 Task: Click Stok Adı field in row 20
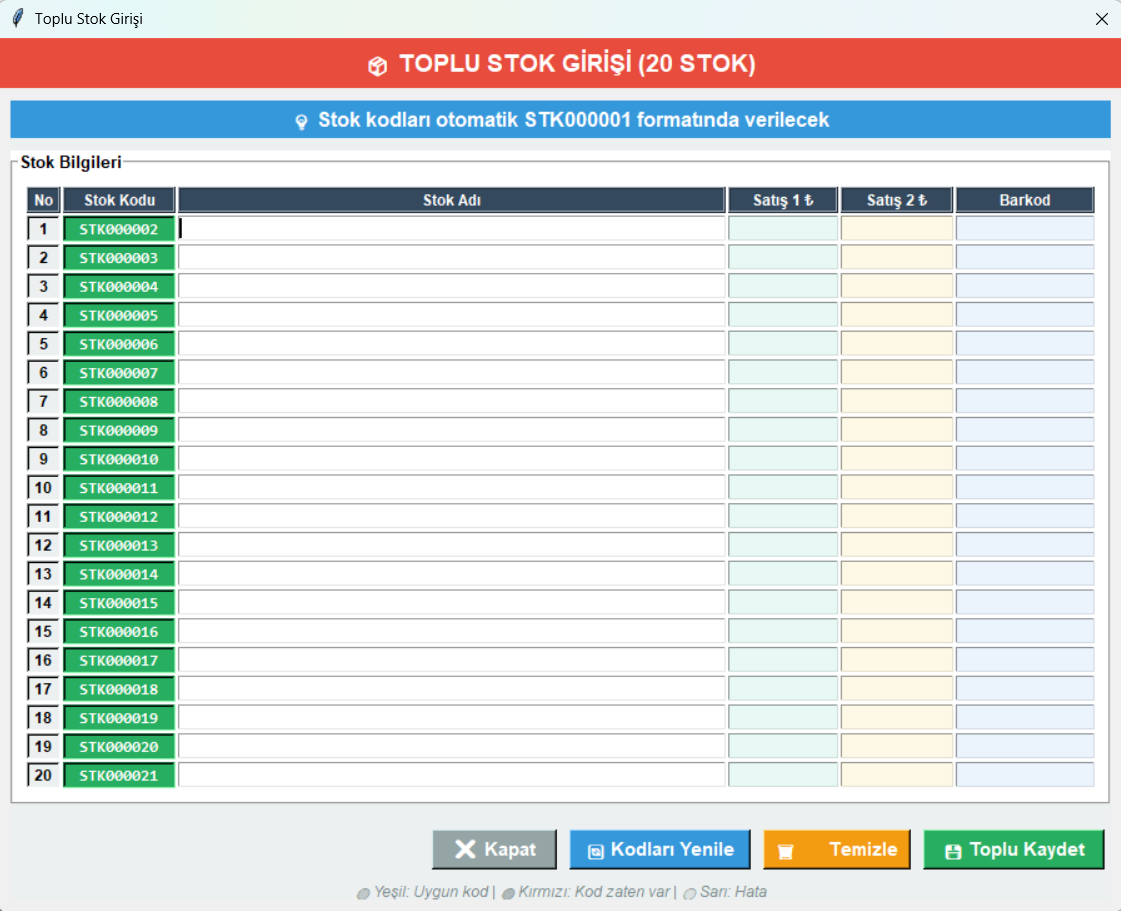click(451, 775)
